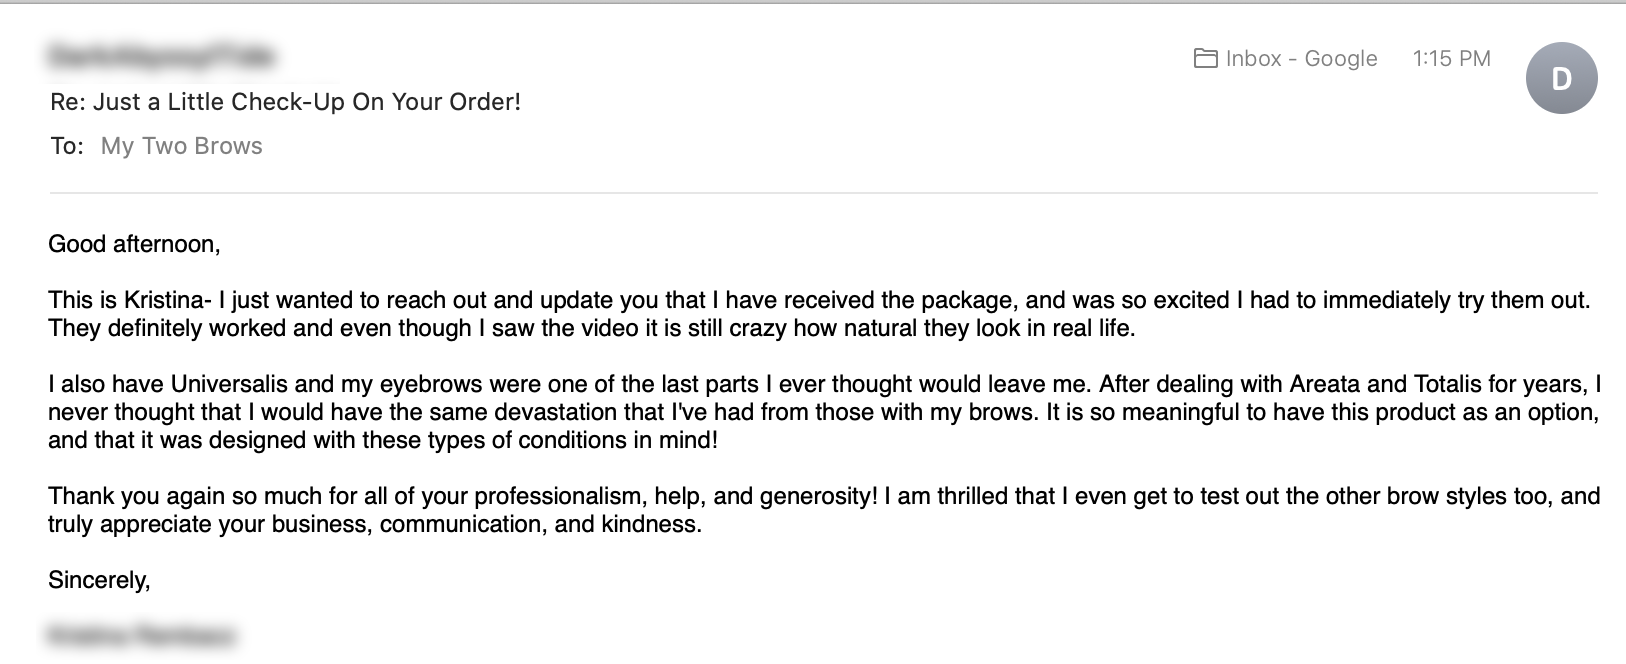Click the 1:15 PM timestamp
The image size is (1626, 664).
click(x=1451, y=59)
